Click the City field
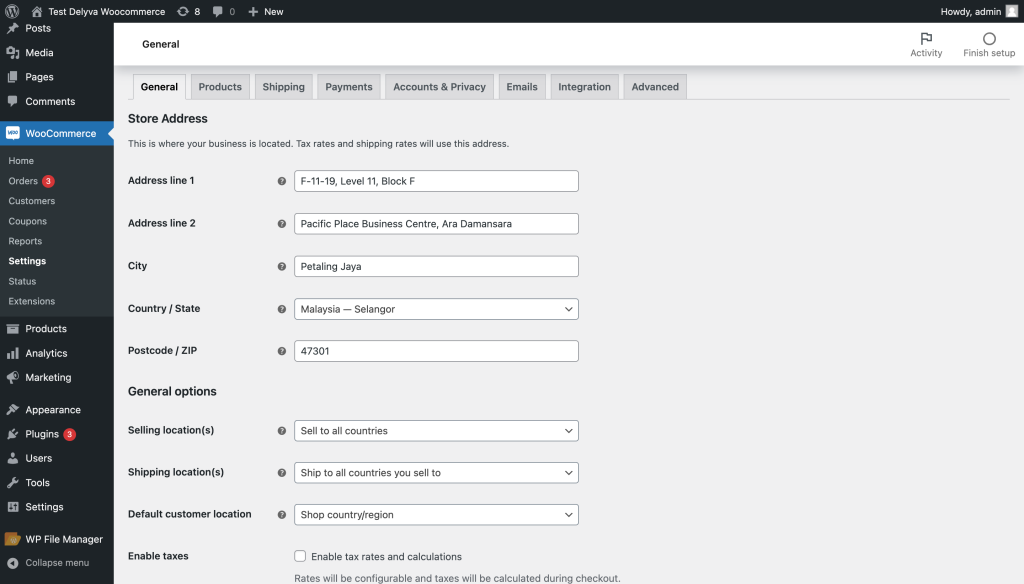 tap(436, 267)
